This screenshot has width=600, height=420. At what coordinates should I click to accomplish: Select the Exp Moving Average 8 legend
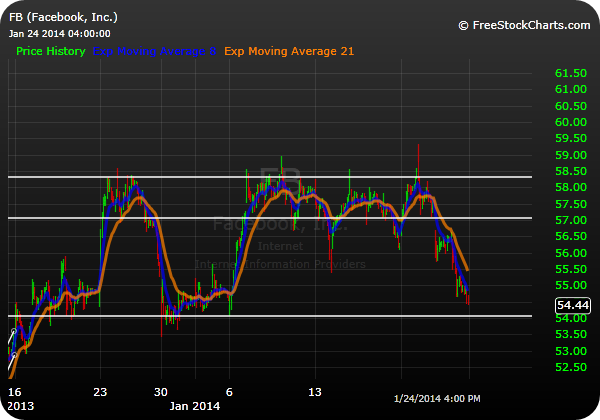tap(155, 51)
